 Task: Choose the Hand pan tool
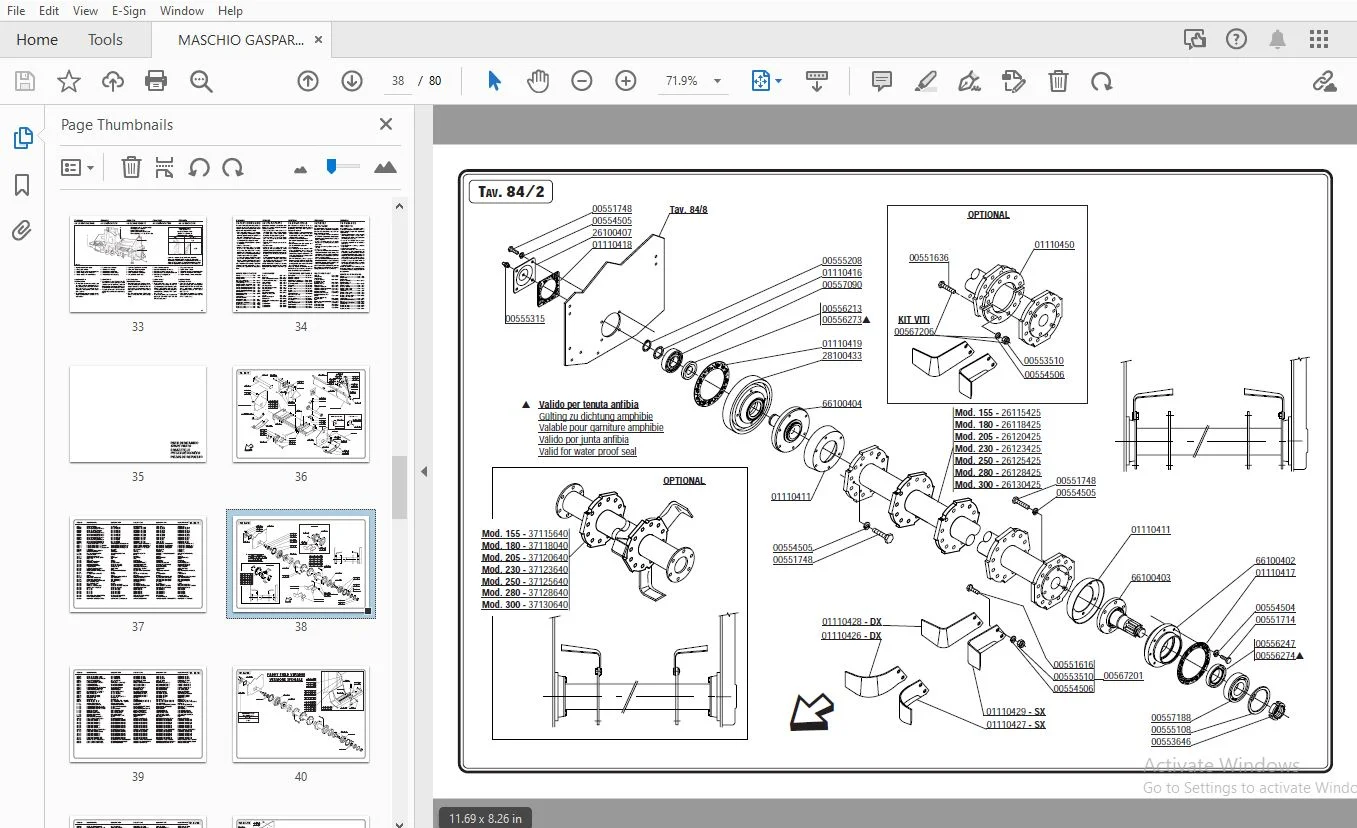538,81
